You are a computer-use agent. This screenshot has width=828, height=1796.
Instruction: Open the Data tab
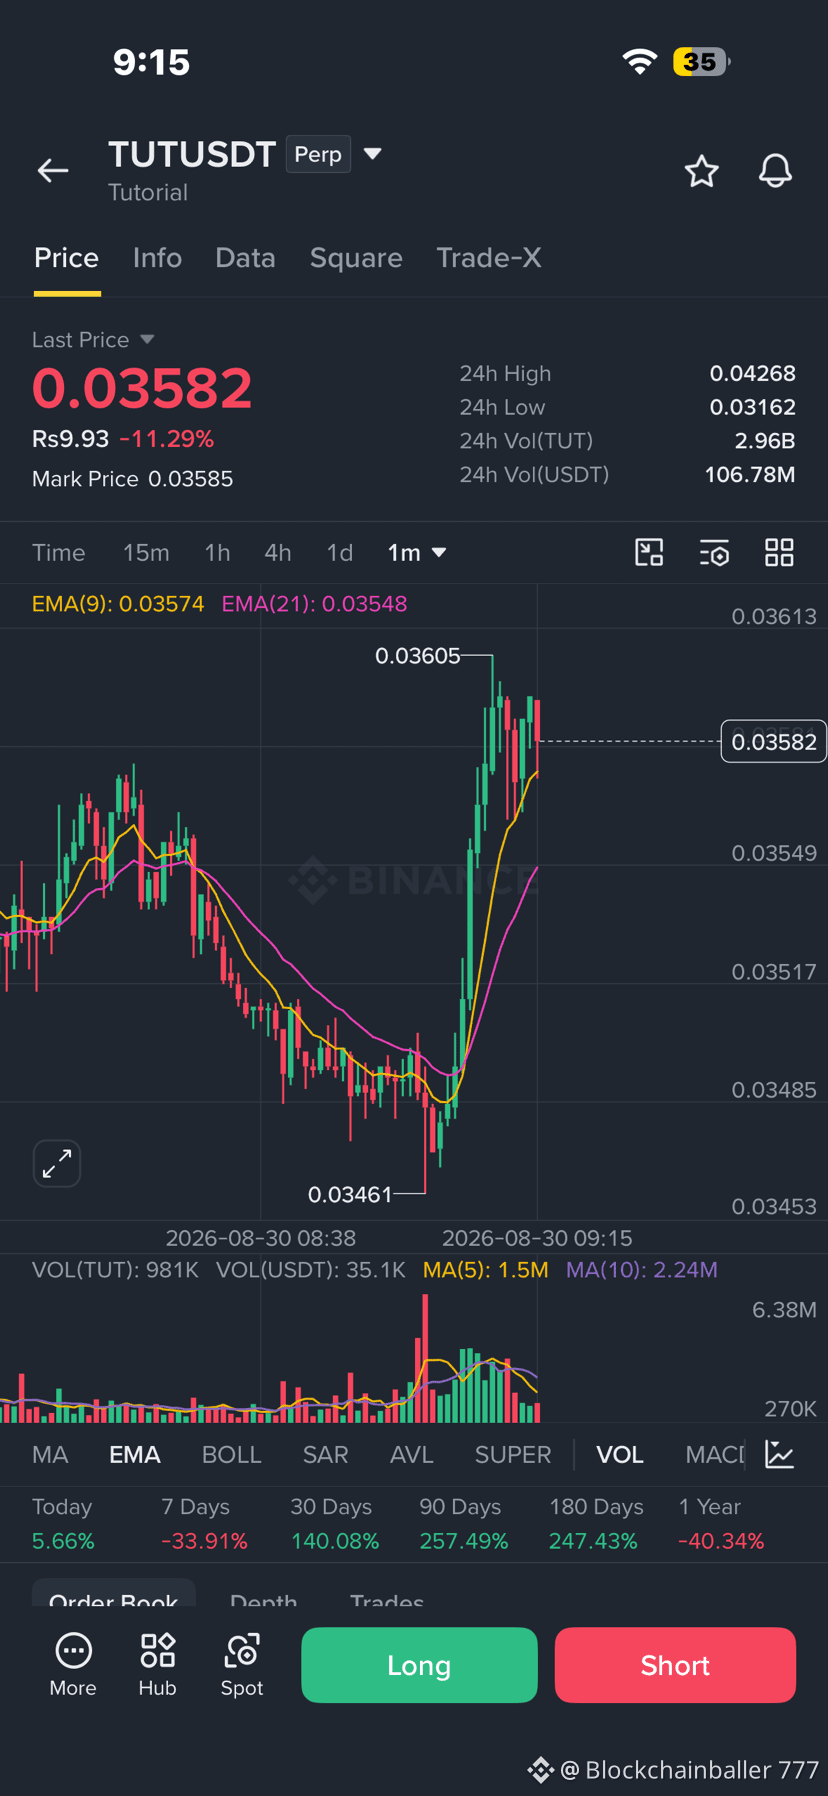click(245, 258)
